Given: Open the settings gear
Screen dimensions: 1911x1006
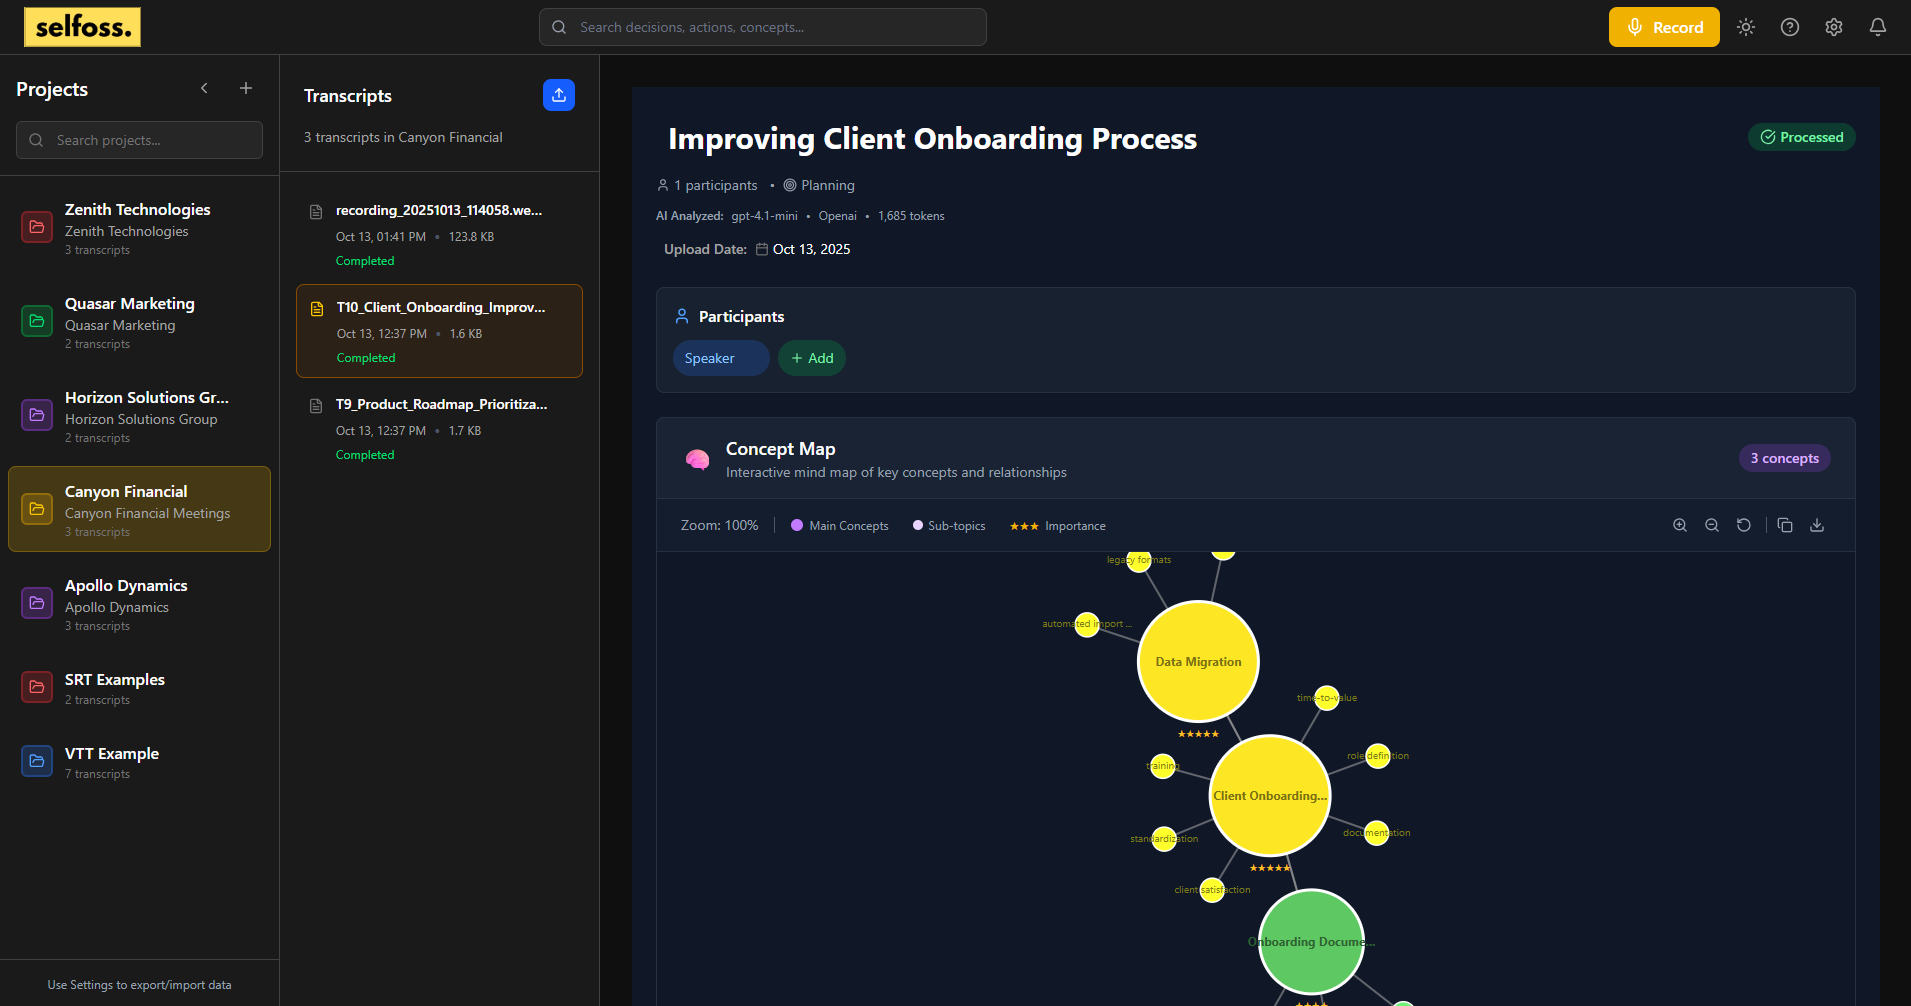Looking at the screenshot, I should click(1834, 27).
